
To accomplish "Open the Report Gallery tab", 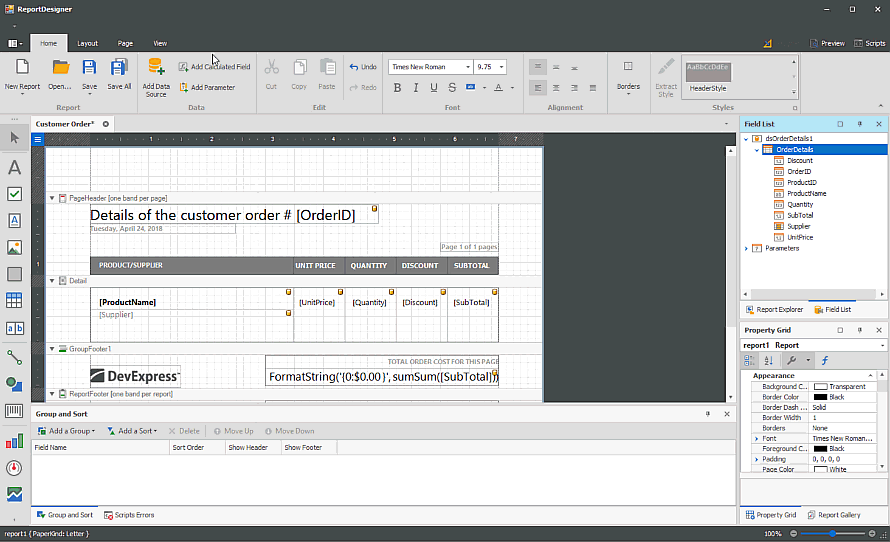I will point(834,515).
